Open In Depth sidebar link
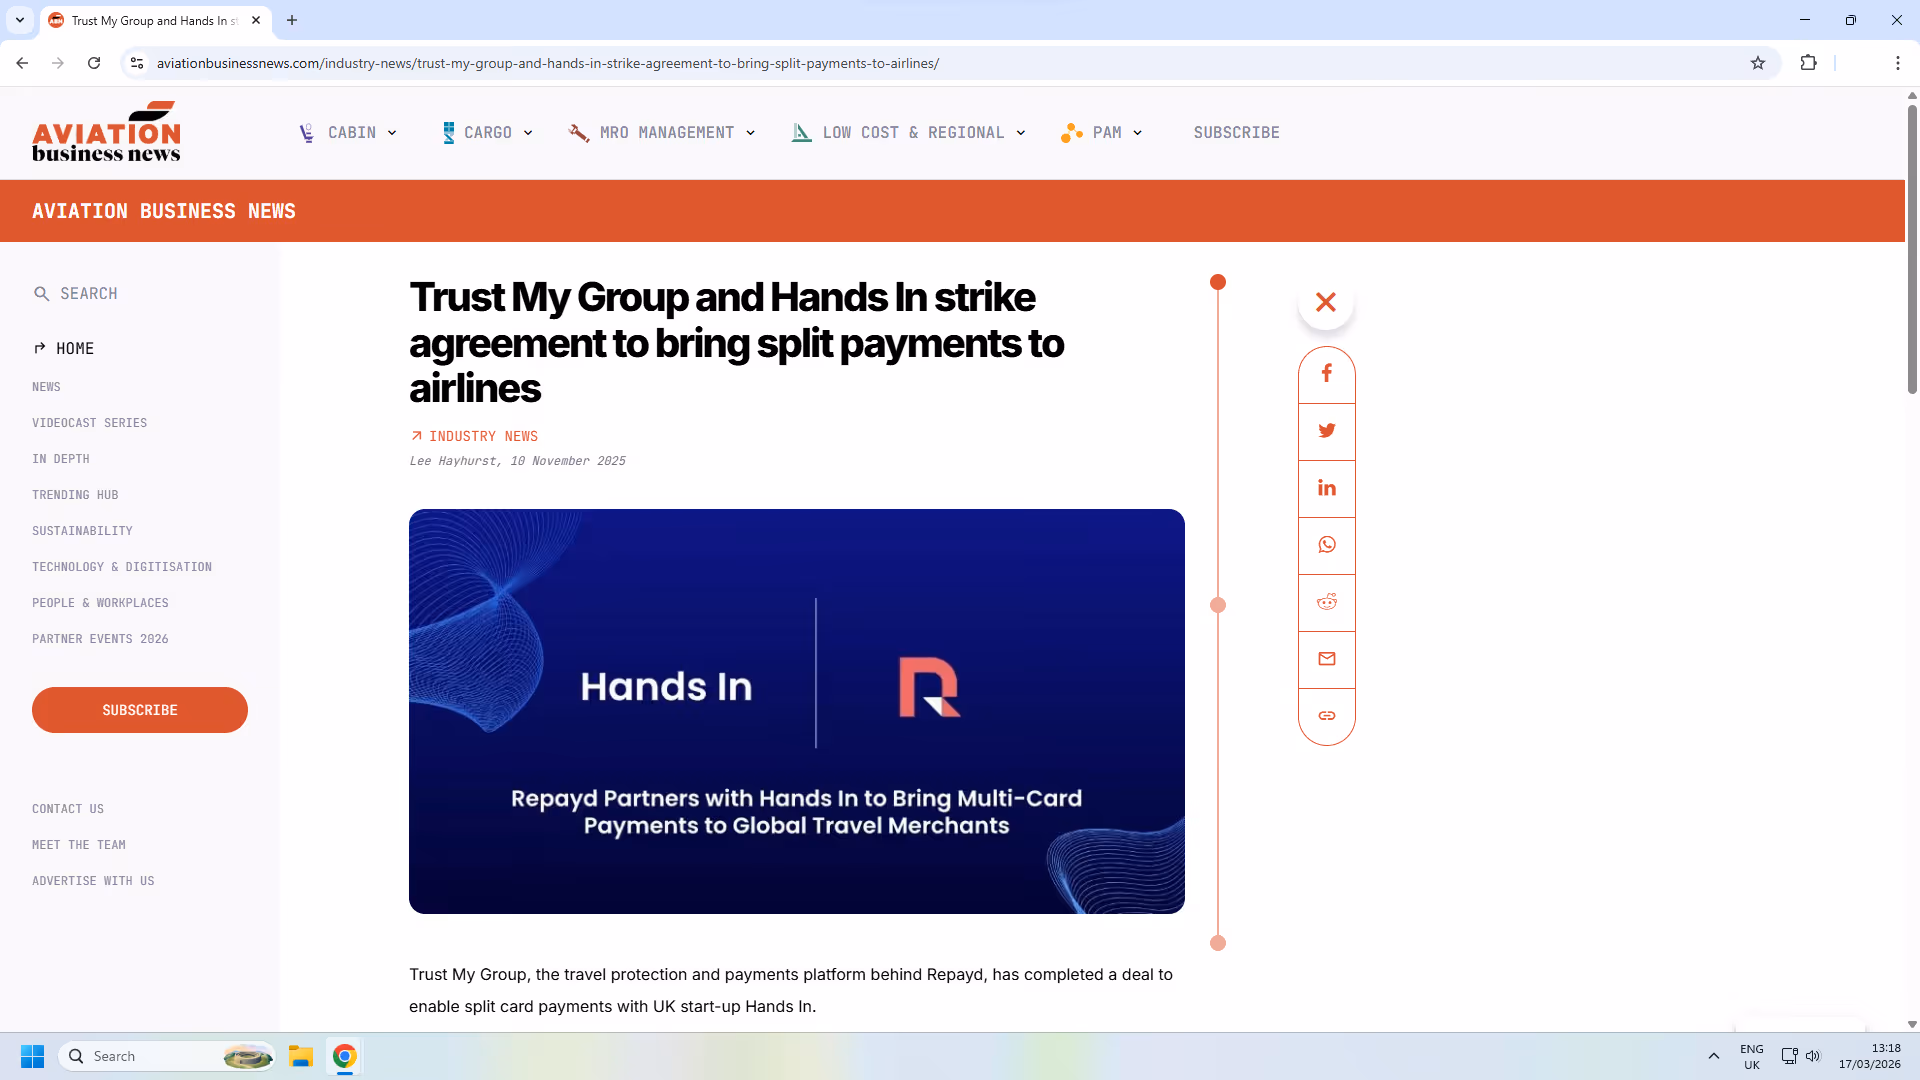The width and height of the screenshot is (1920, 1080). point(61,459)
